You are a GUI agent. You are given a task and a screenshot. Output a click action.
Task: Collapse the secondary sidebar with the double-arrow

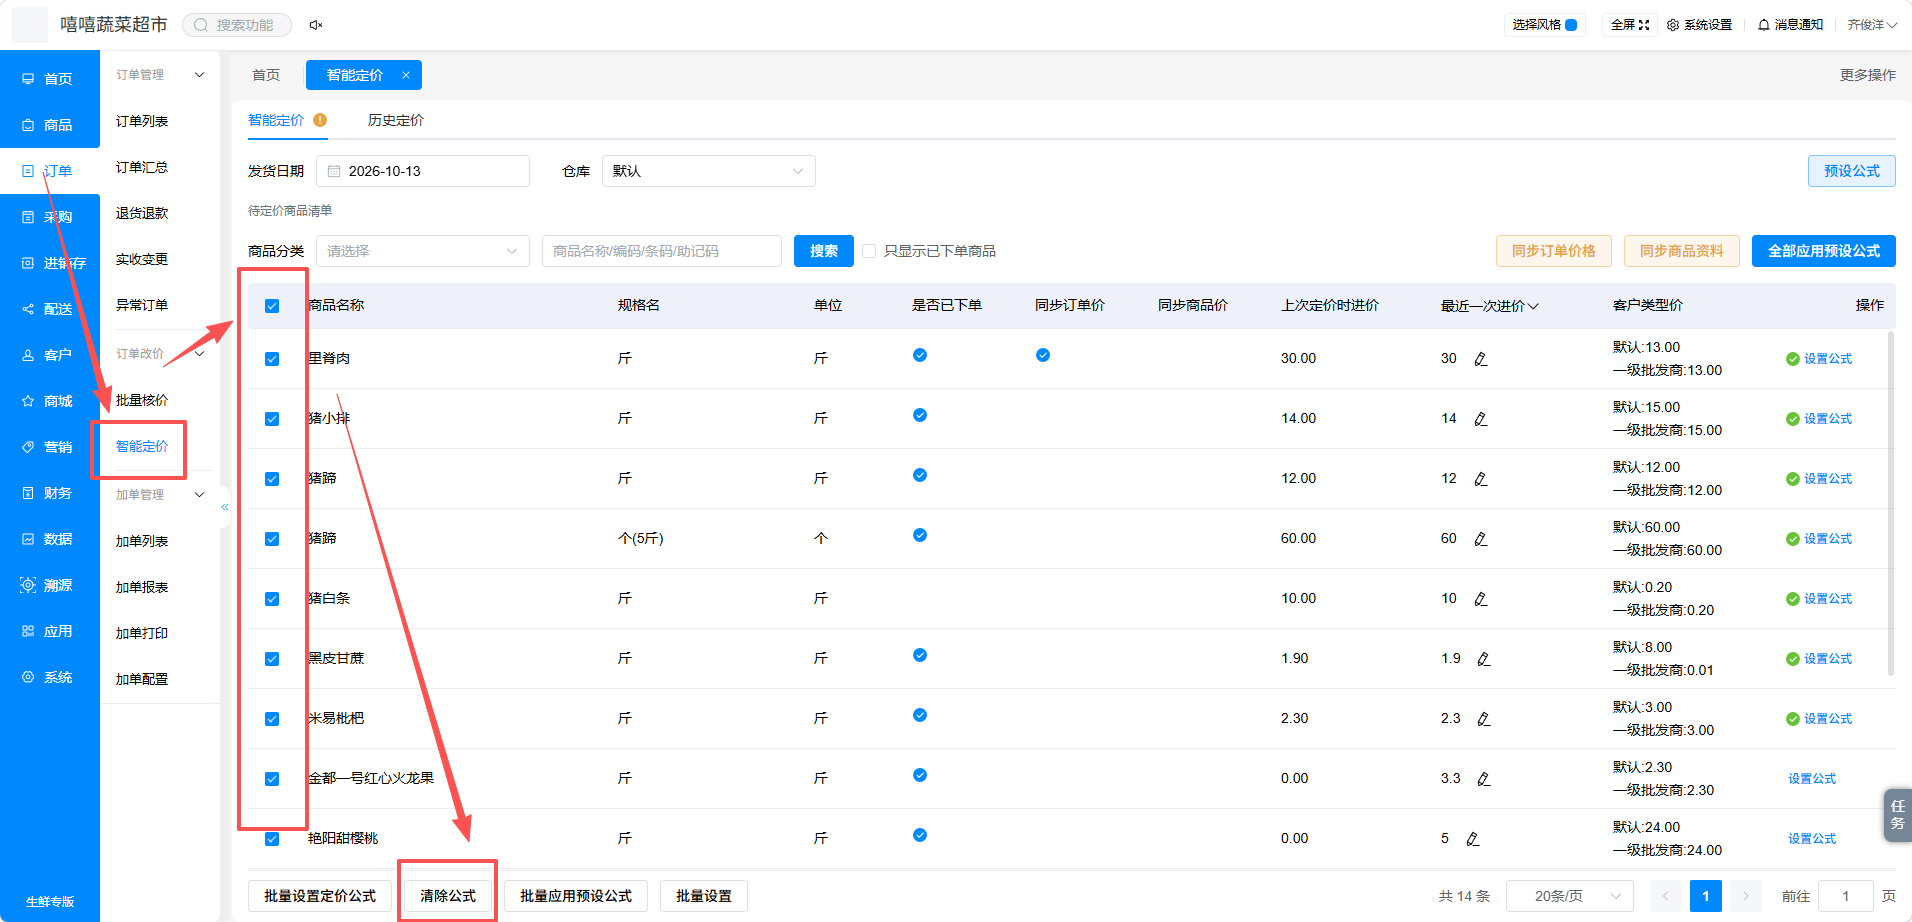pyautogui.click(x=225, y=507)
